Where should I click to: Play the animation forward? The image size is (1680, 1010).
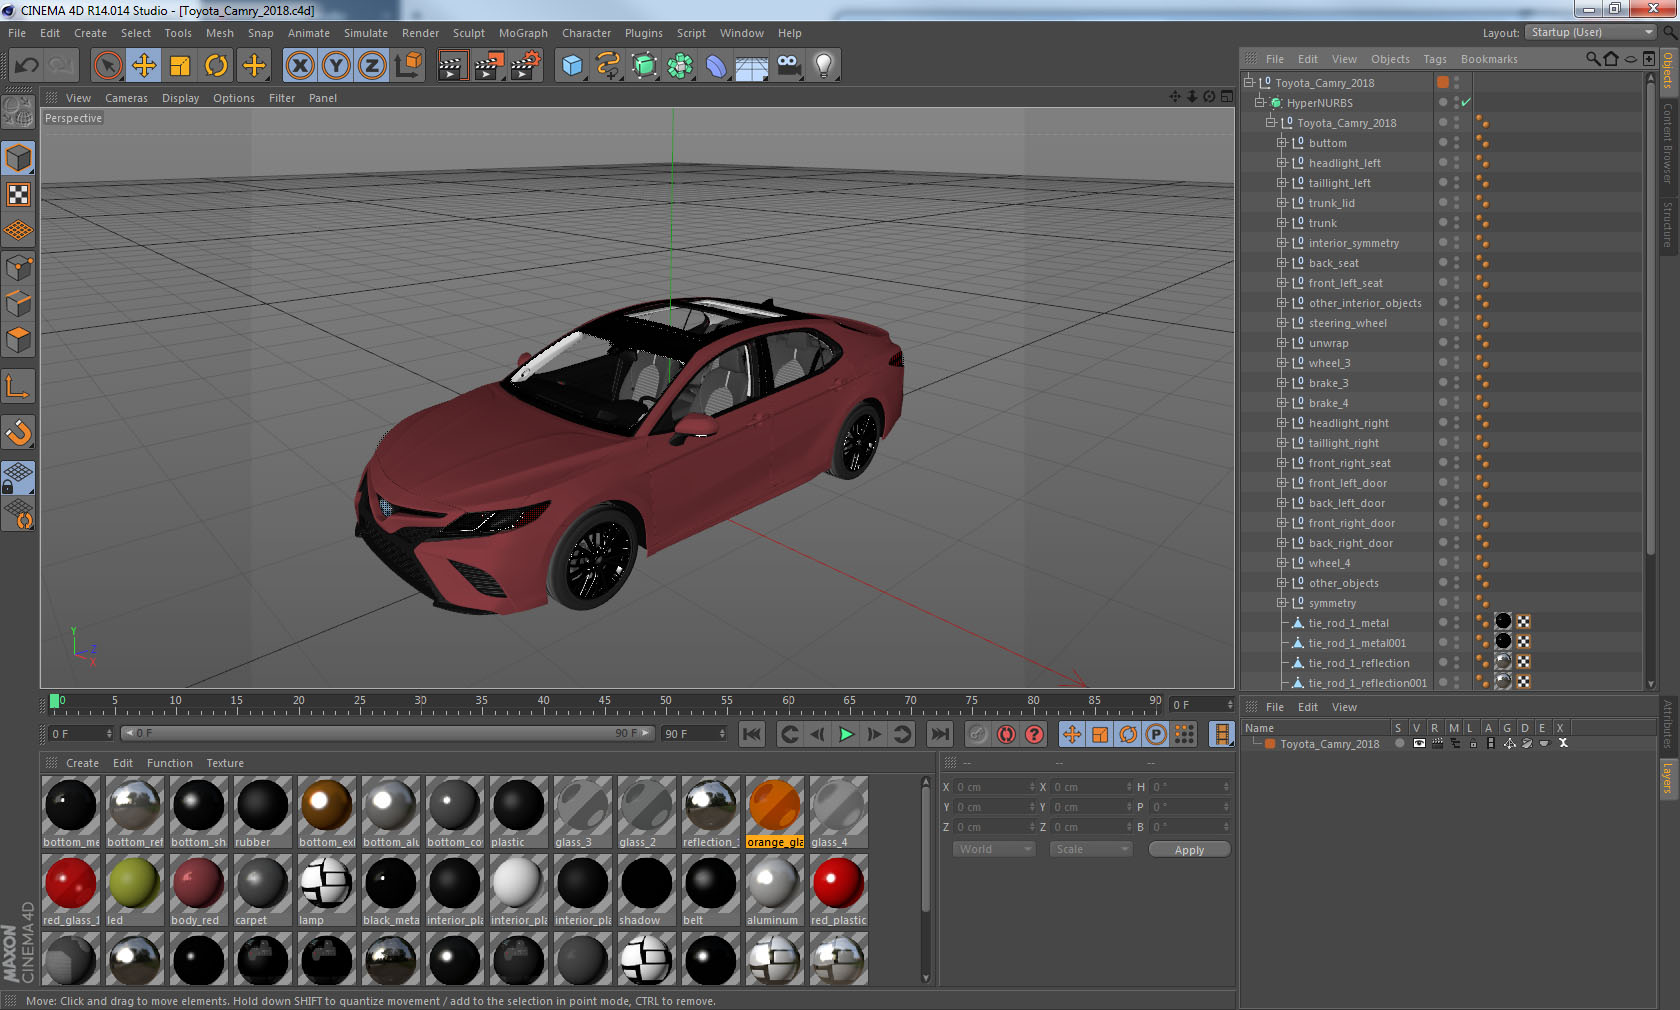pyautogui.click(x=846, y=734)
